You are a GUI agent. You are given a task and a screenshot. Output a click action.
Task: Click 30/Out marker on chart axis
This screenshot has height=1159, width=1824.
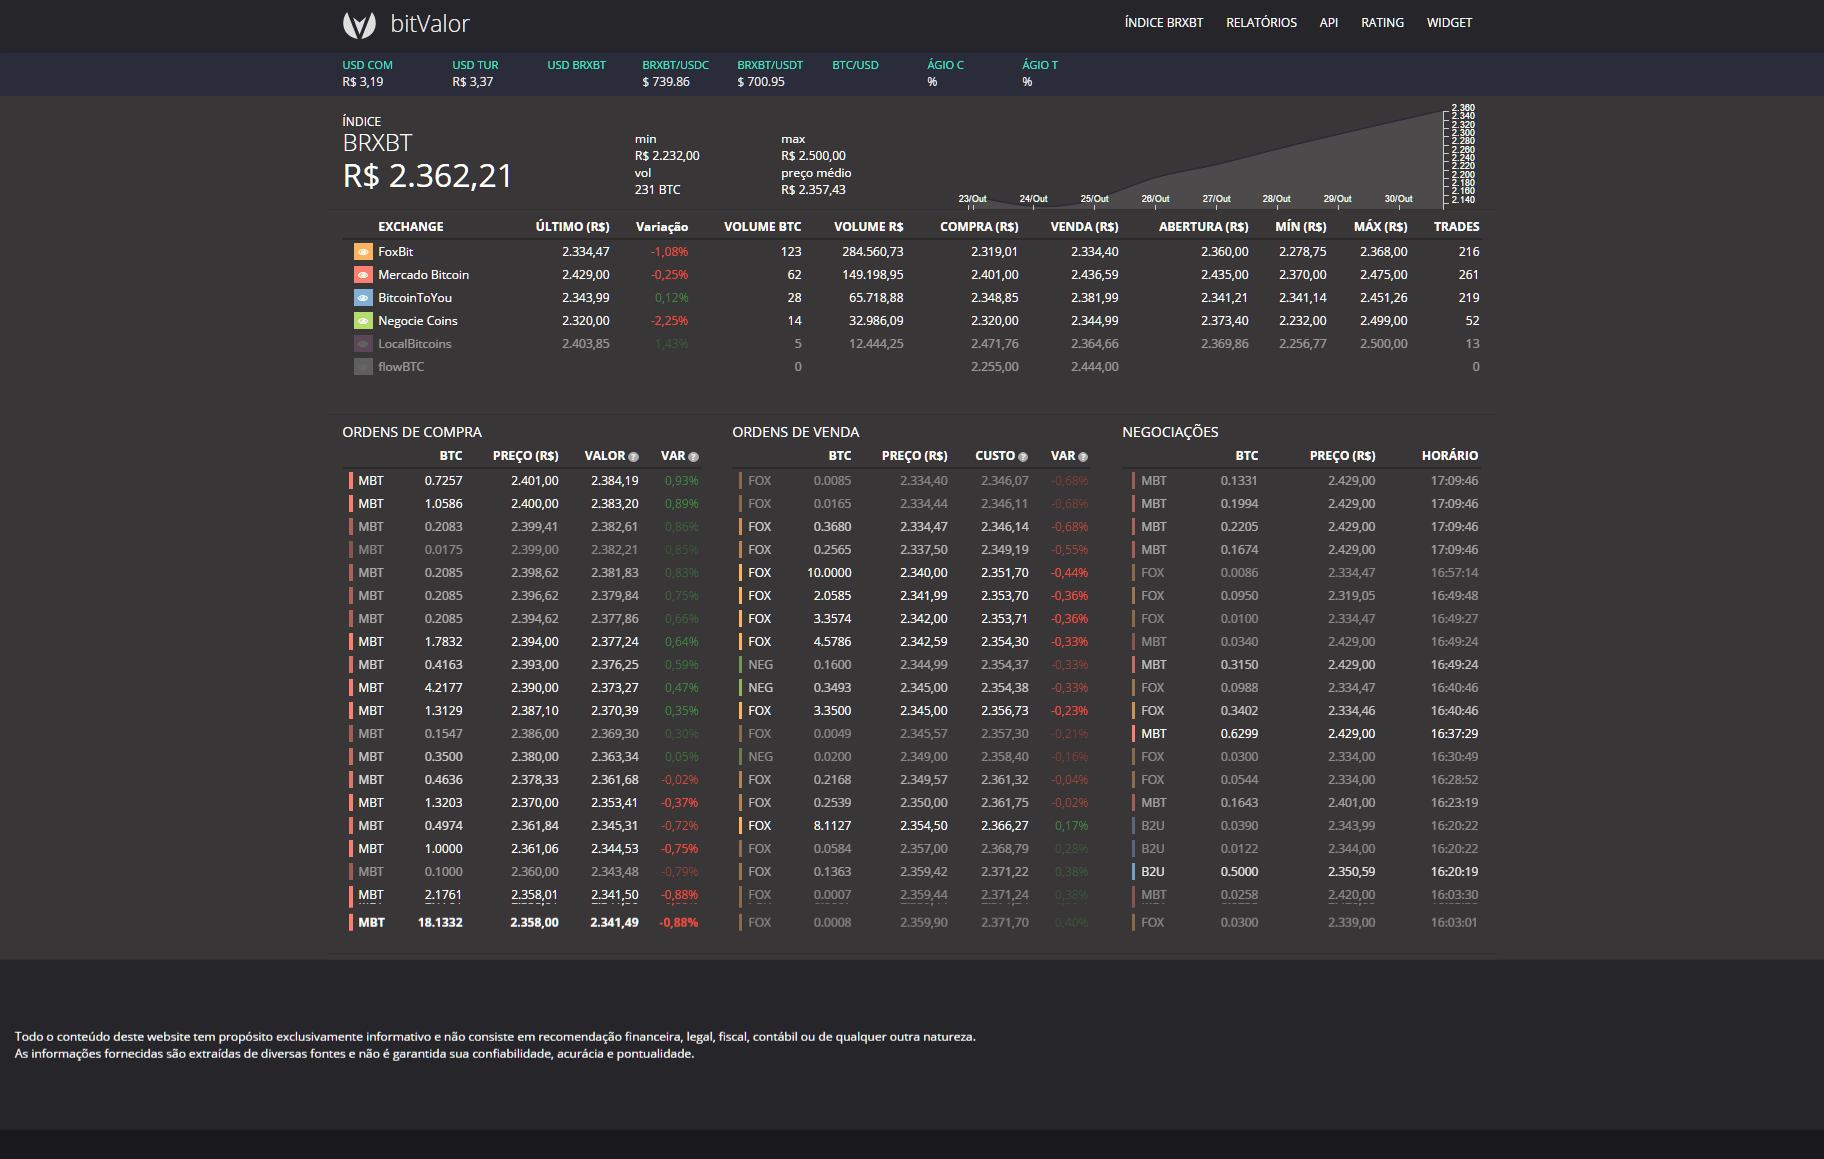click(x=1398, y=199)
